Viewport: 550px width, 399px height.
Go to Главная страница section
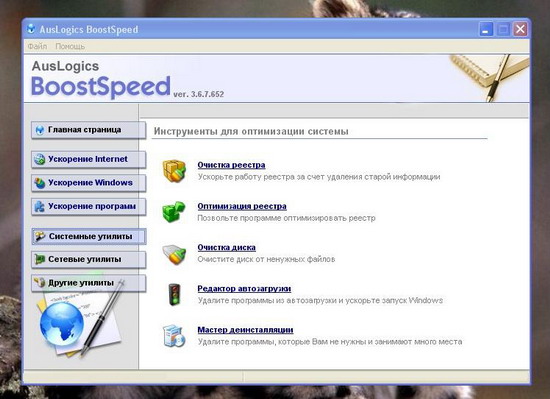click(x=88, y=130)
